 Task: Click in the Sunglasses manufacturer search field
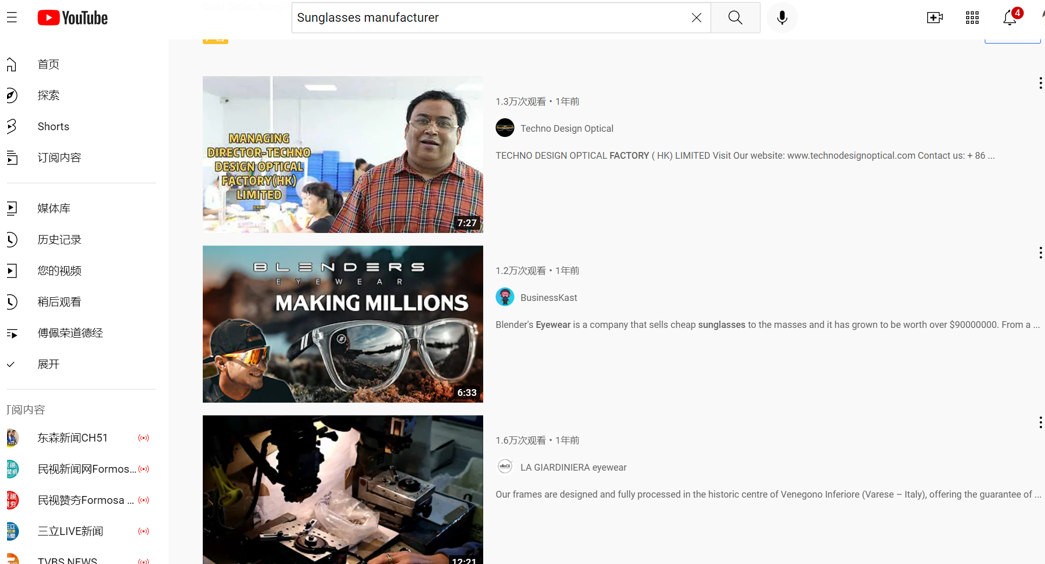[490, 18]
